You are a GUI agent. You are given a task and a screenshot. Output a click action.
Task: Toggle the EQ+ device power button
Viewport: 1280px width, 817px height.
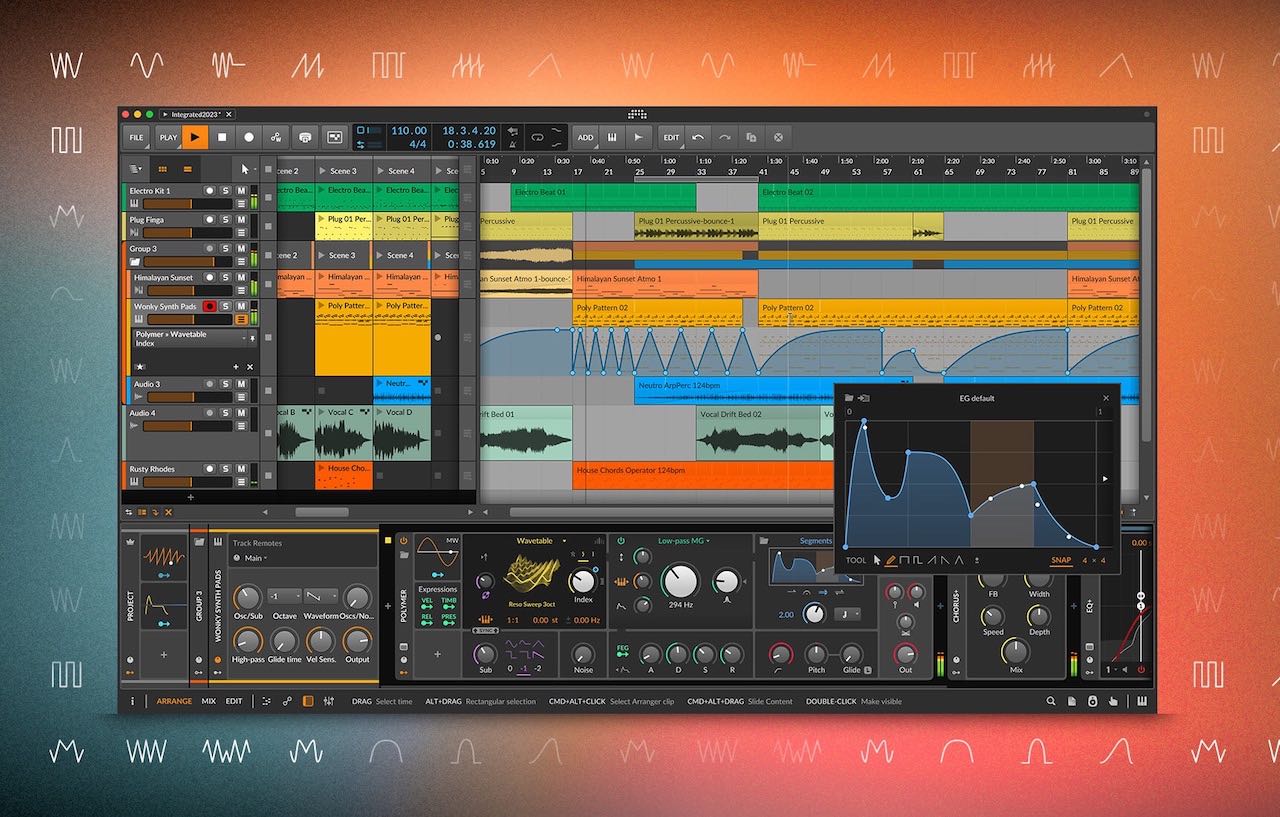1140,669
